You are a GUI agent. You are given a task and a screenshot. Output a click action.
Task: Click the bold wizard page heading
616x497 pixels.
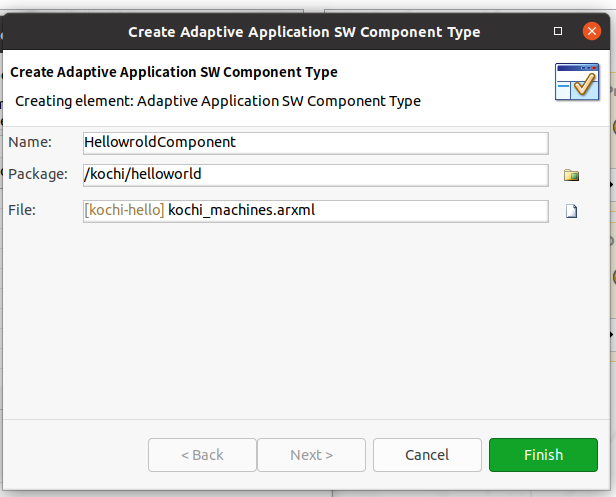174,72
